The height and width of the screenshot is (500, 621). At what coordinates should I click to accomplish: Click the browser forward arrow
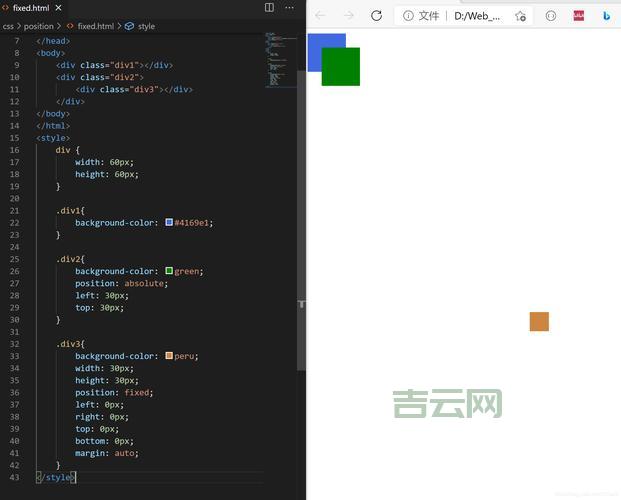(x=349, y=15)
